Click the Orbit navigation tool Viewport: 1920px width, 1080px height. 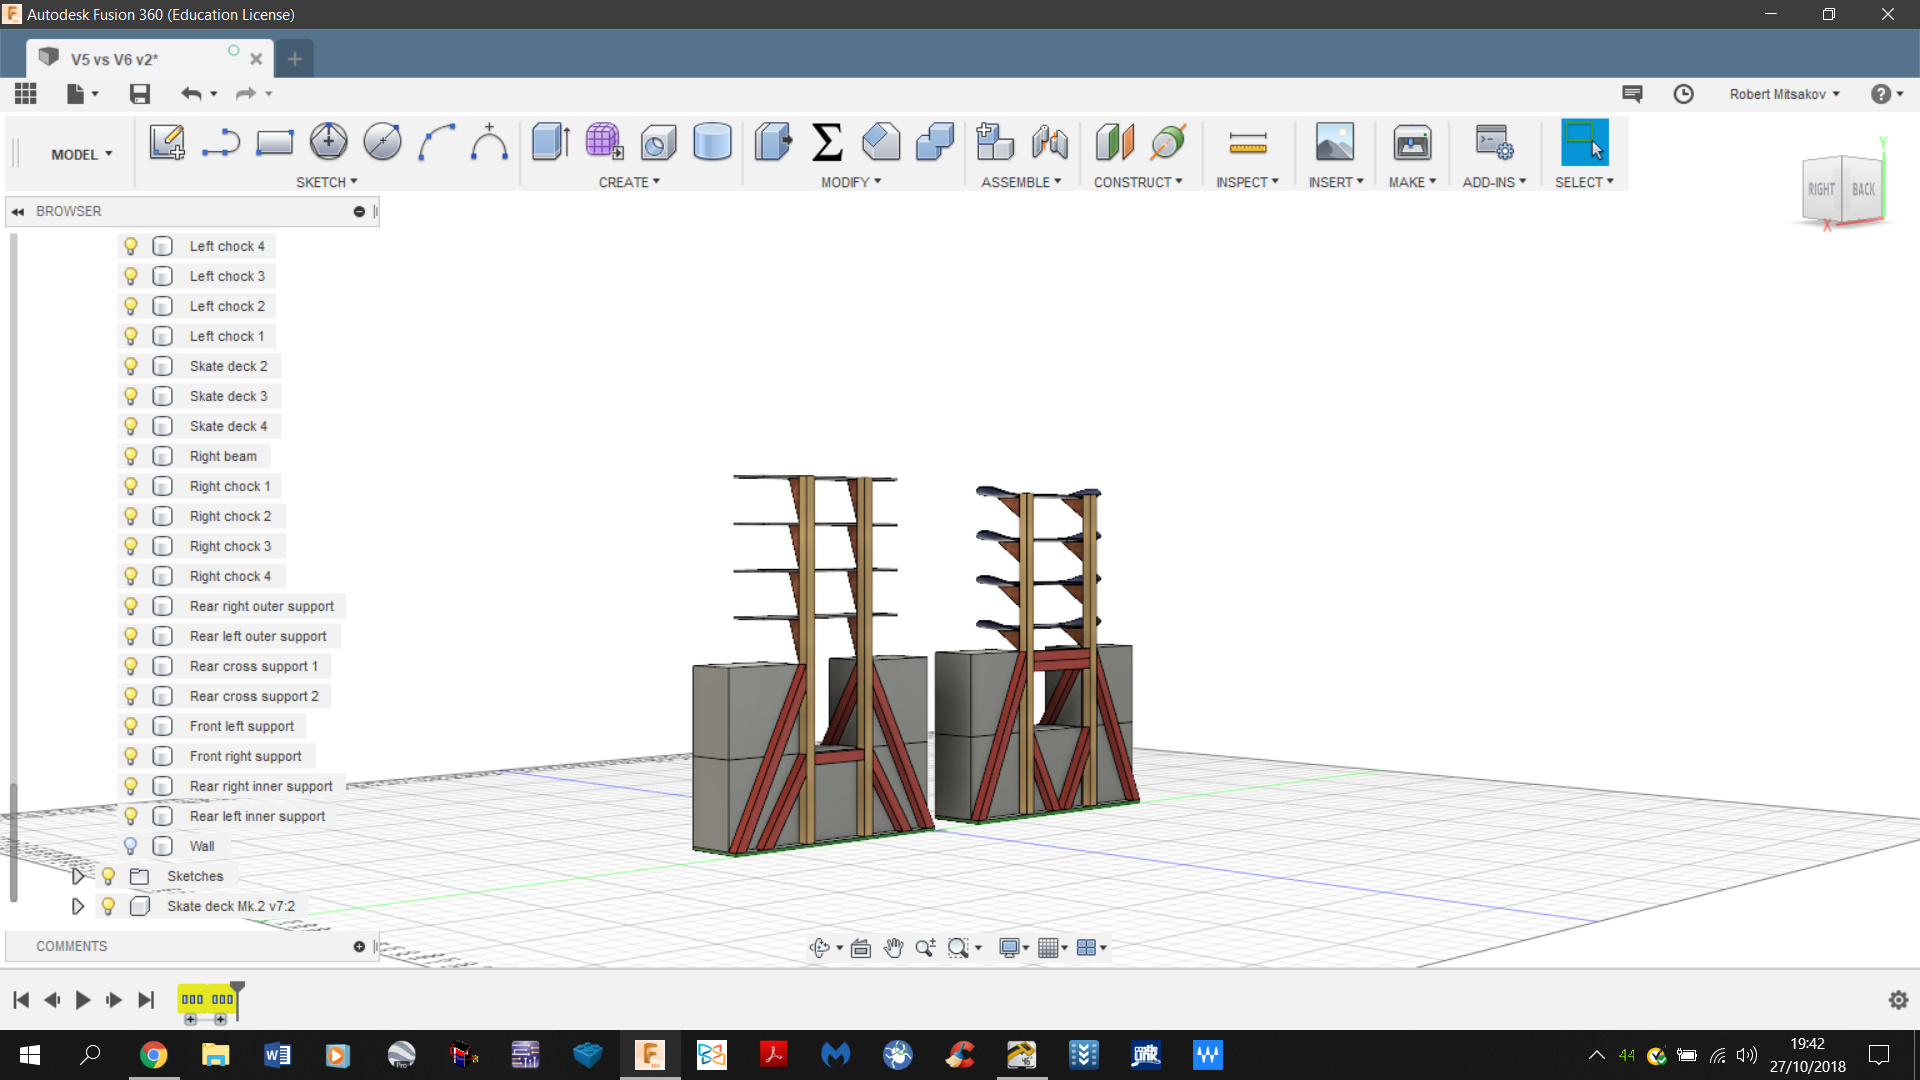[820, 947]
